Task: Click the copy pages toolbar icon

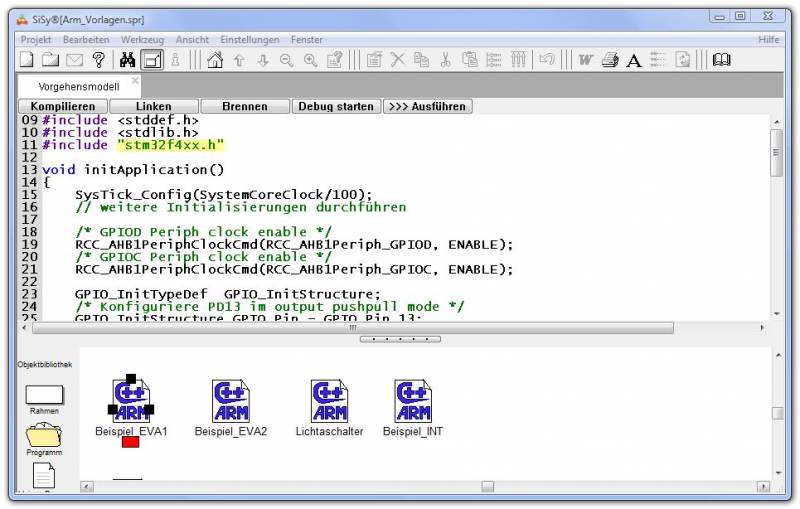Action: (421, 60)
